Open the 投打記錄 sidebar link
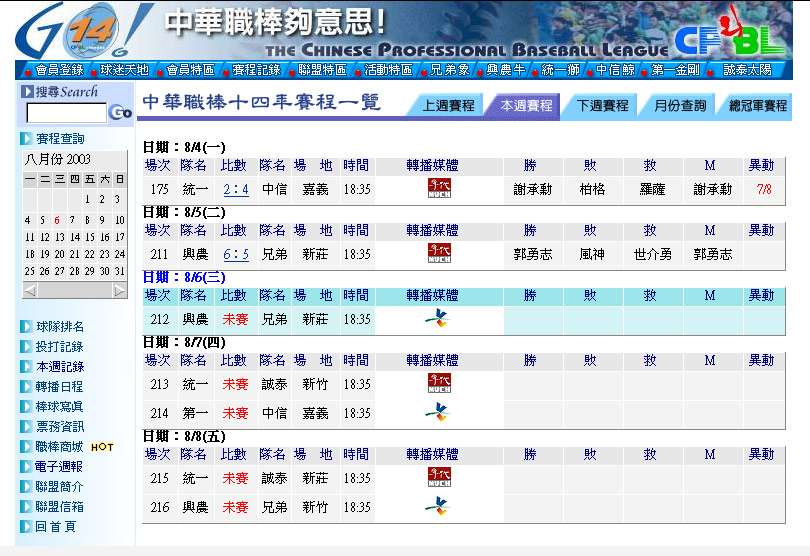Viewport: 810px width, 556px height. click(60, 347)
